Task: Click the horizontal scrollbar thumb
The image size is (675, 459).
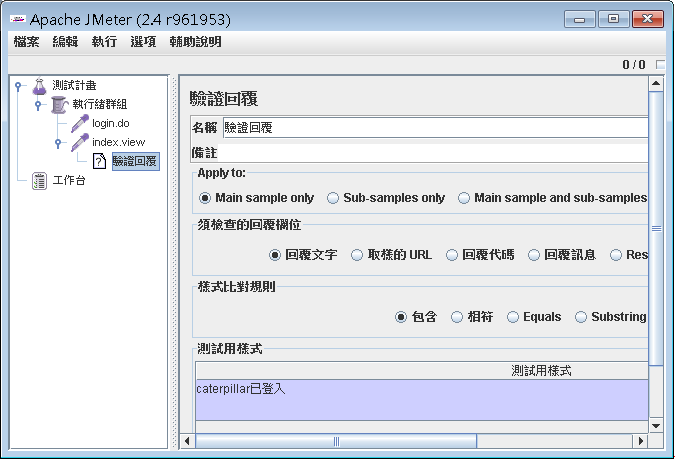Action: [x=336, y=441]
